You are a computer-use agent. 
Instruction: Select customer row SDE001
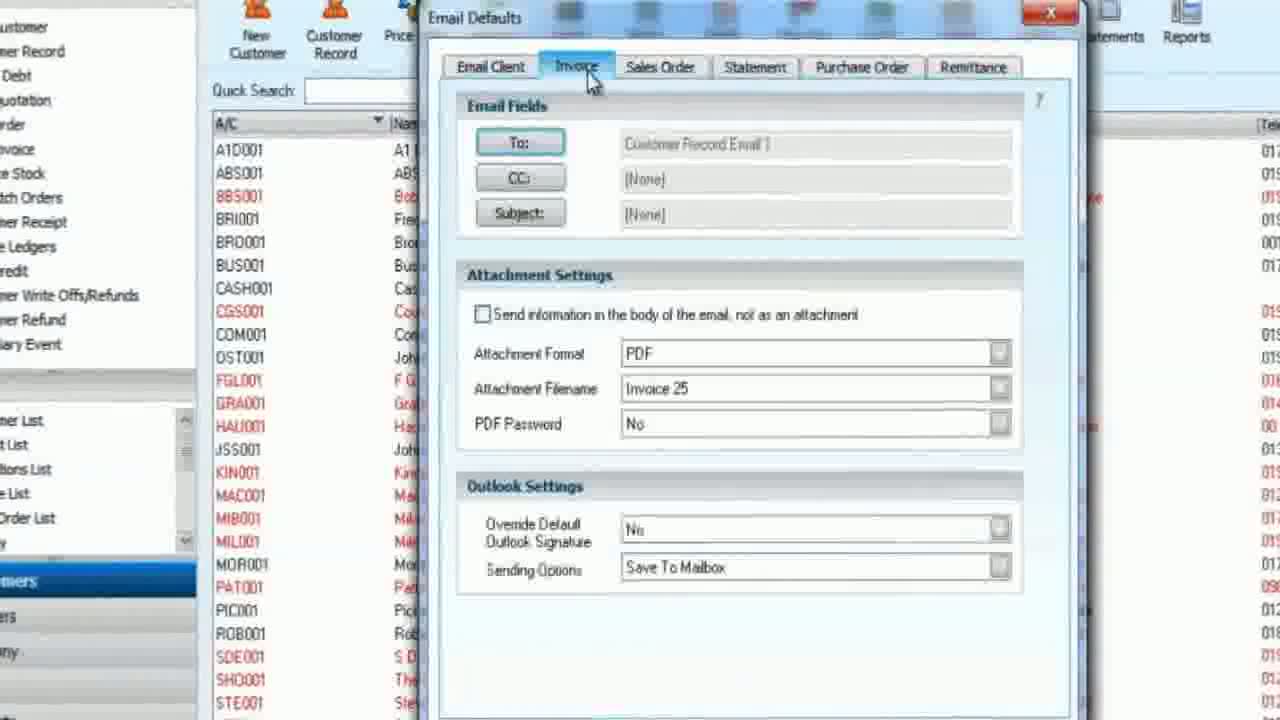pyautogui.click(x=240, y=656)
